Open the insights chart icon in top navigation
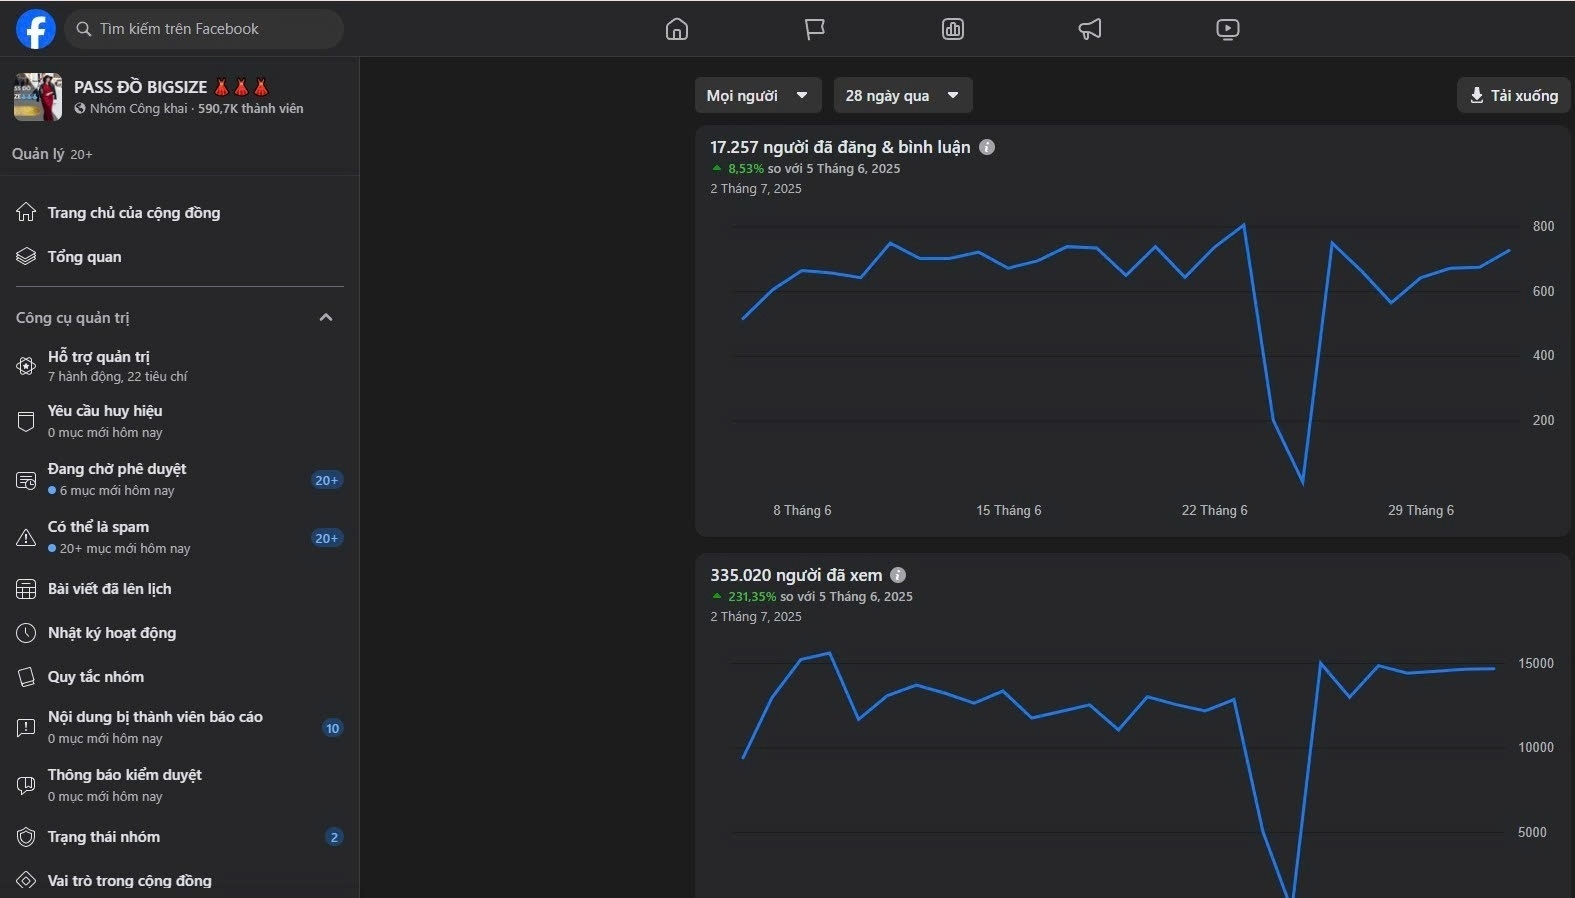 click(x=953, y=29)
